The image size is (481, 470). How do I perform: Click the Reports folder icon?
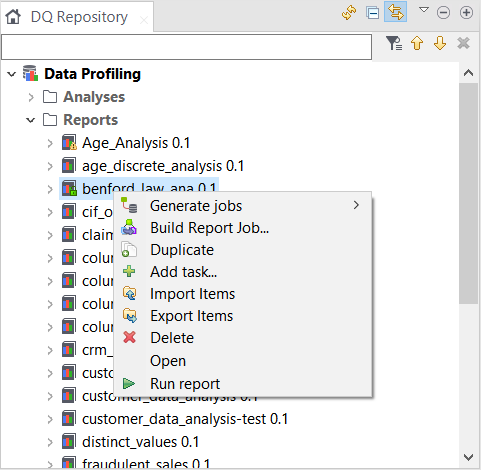tap(50, 120)
